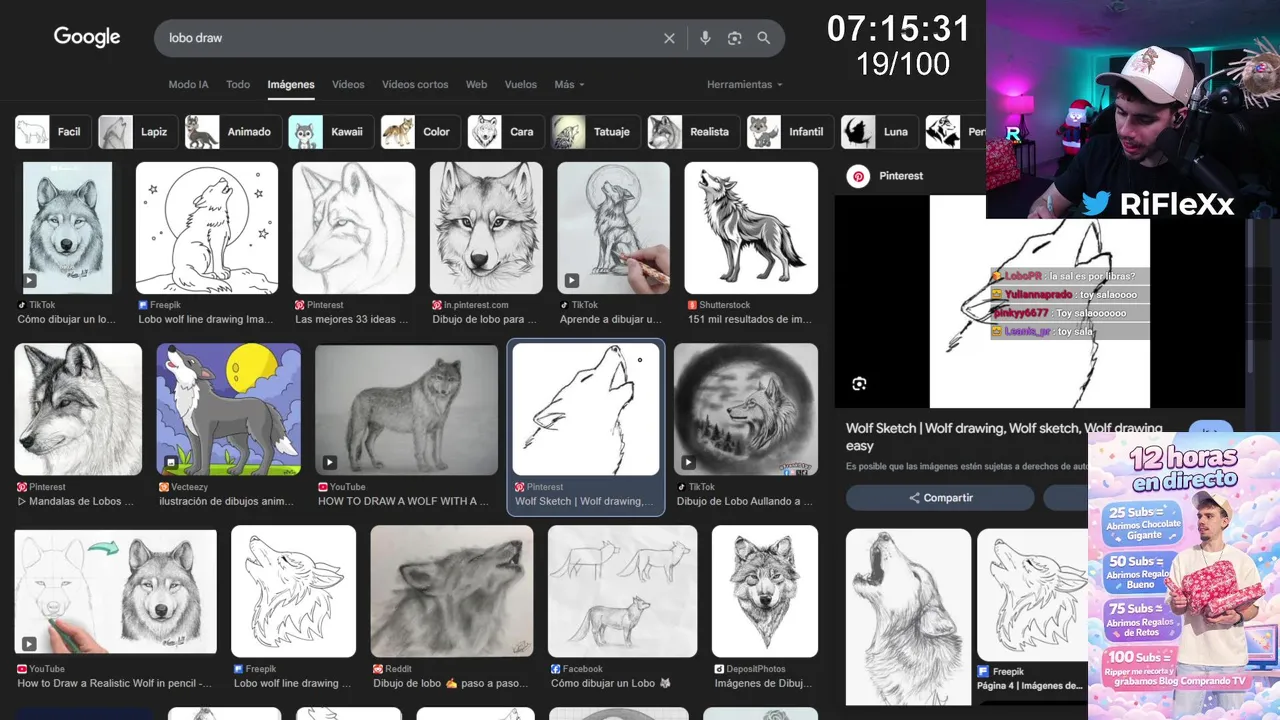The image size is (1280, 720).
Task: Click the Compartir button
Action: 940,498
